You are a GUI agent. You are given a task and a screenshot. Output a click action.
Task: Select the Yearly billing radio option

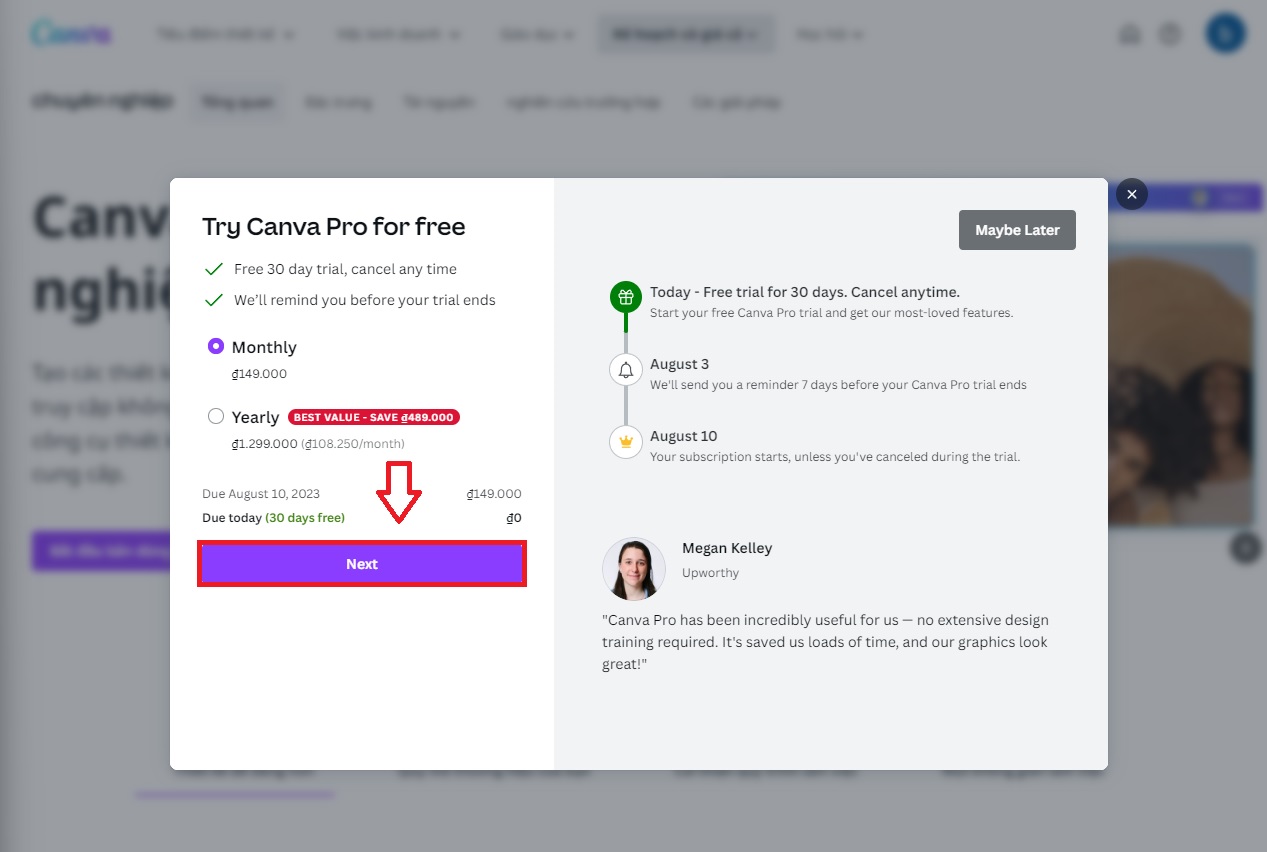tap(216, 416)
